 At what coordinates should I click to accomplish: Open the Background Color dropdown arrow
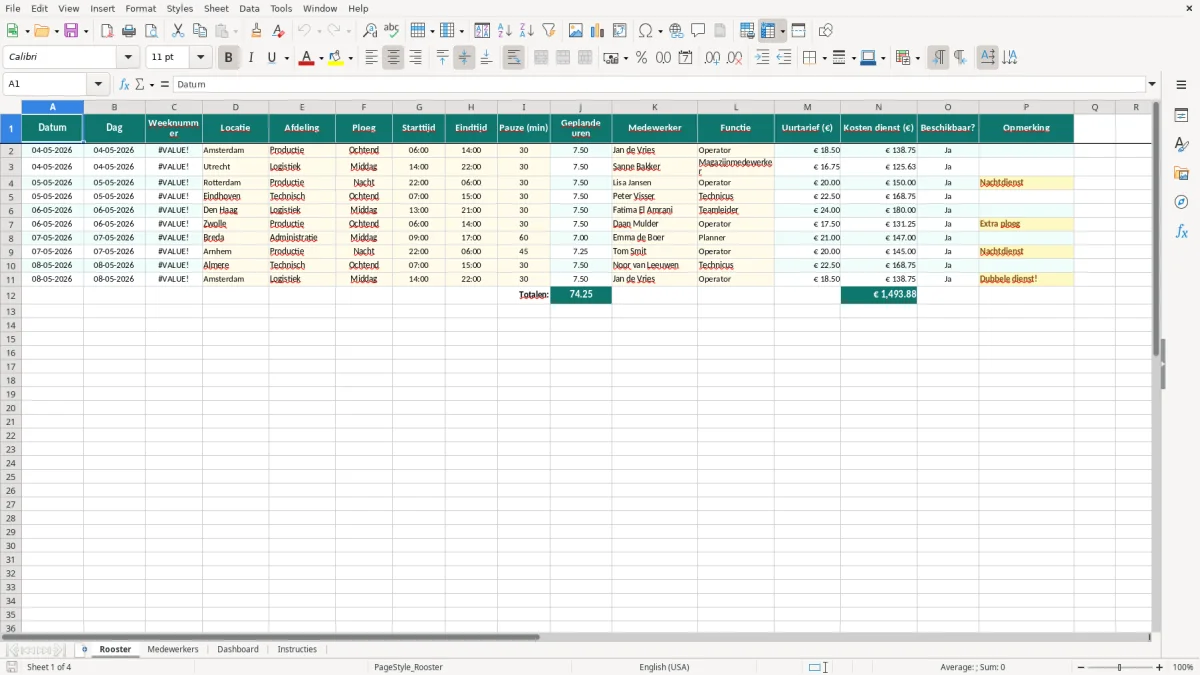tap(351, 58)
